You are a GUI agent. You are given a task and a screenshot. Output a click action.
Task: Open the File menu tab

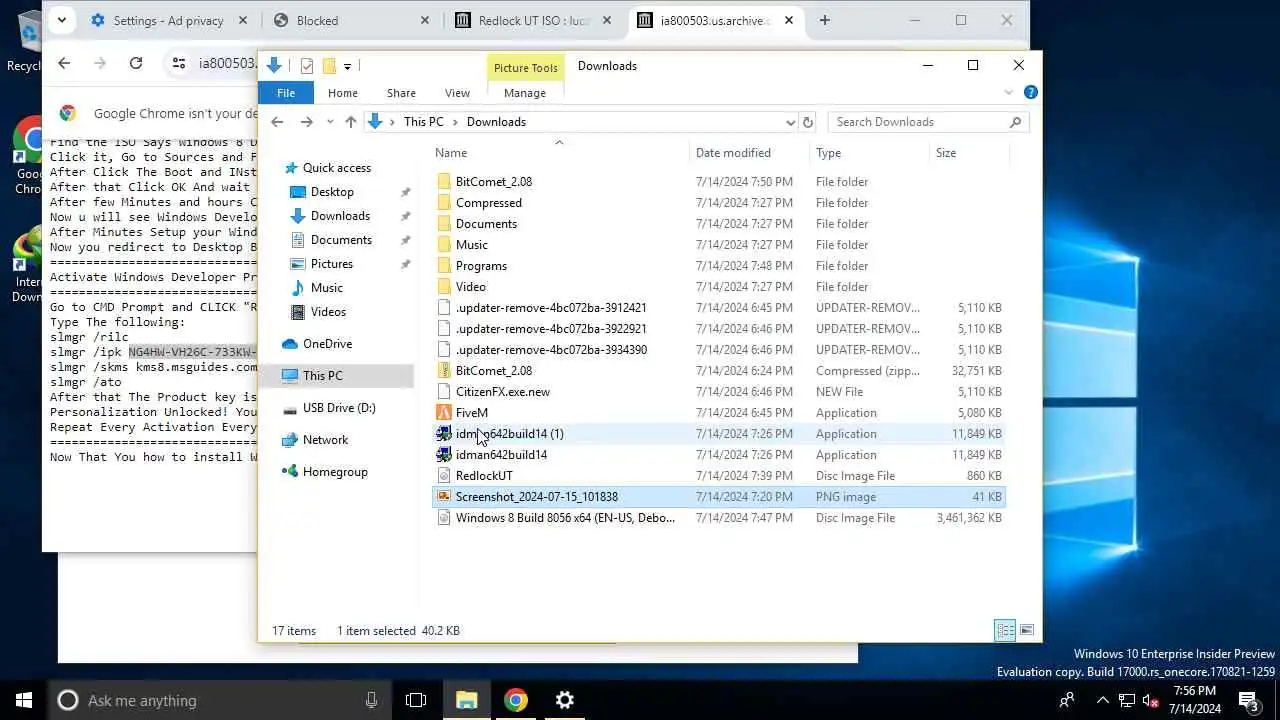click(286, 93)
